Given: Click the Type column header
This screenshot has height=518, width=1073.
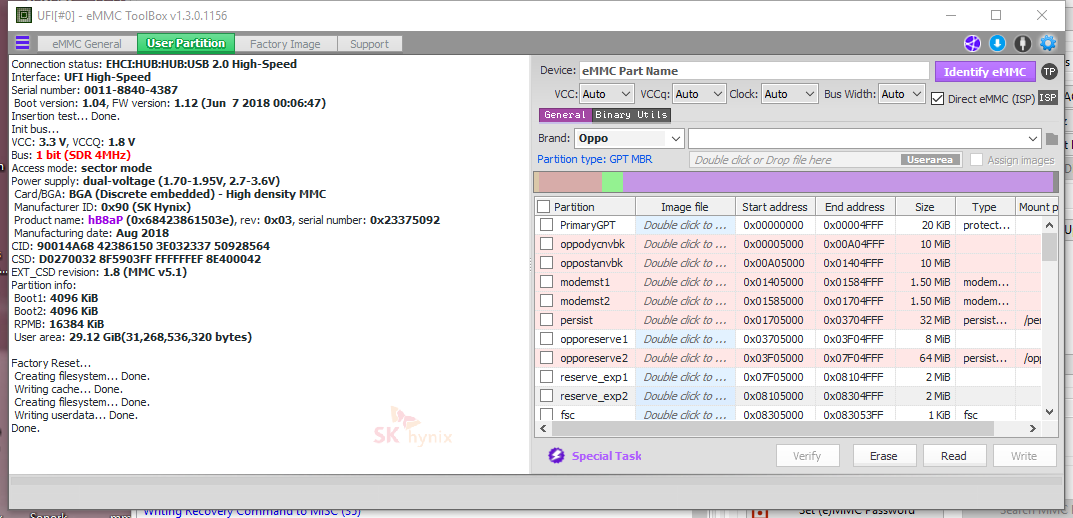Looking at the screenshot, I should point(984,207).
